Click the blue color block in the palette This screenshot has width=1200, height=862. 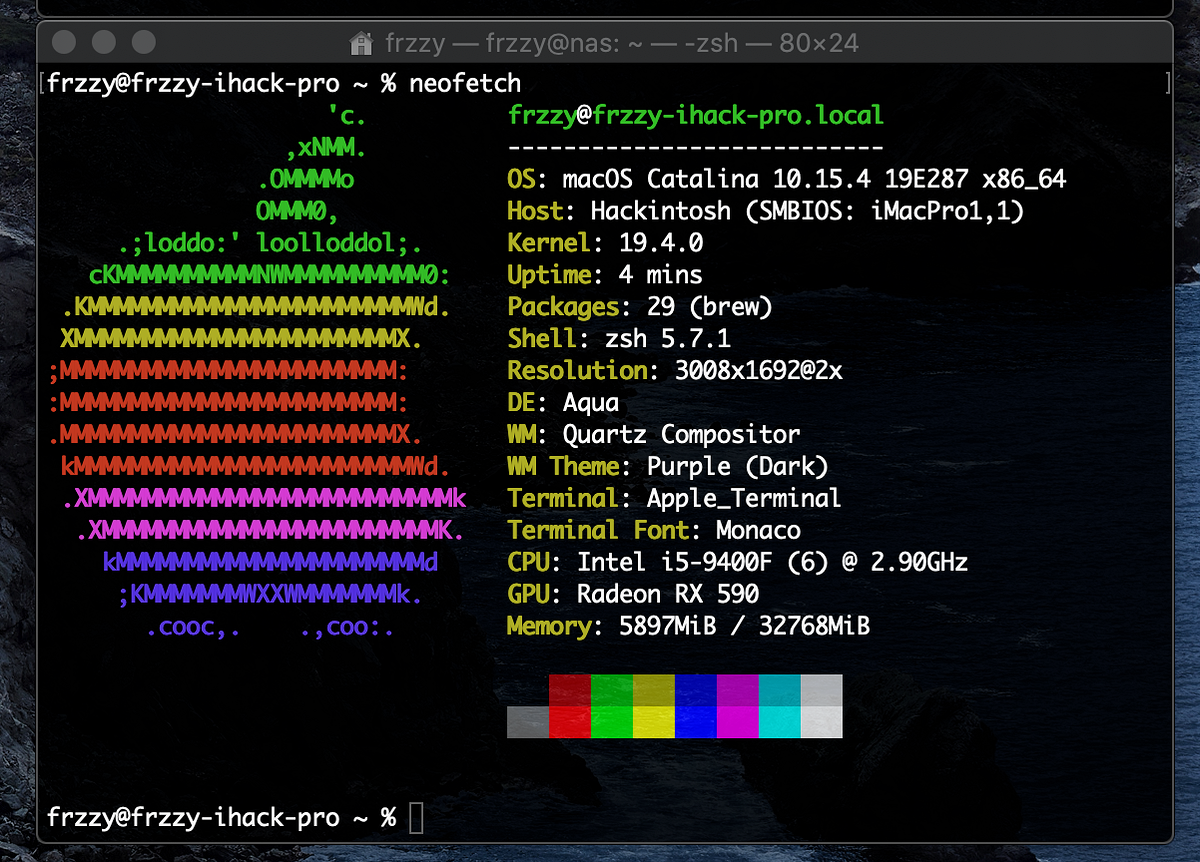click(x=696, y=706)
